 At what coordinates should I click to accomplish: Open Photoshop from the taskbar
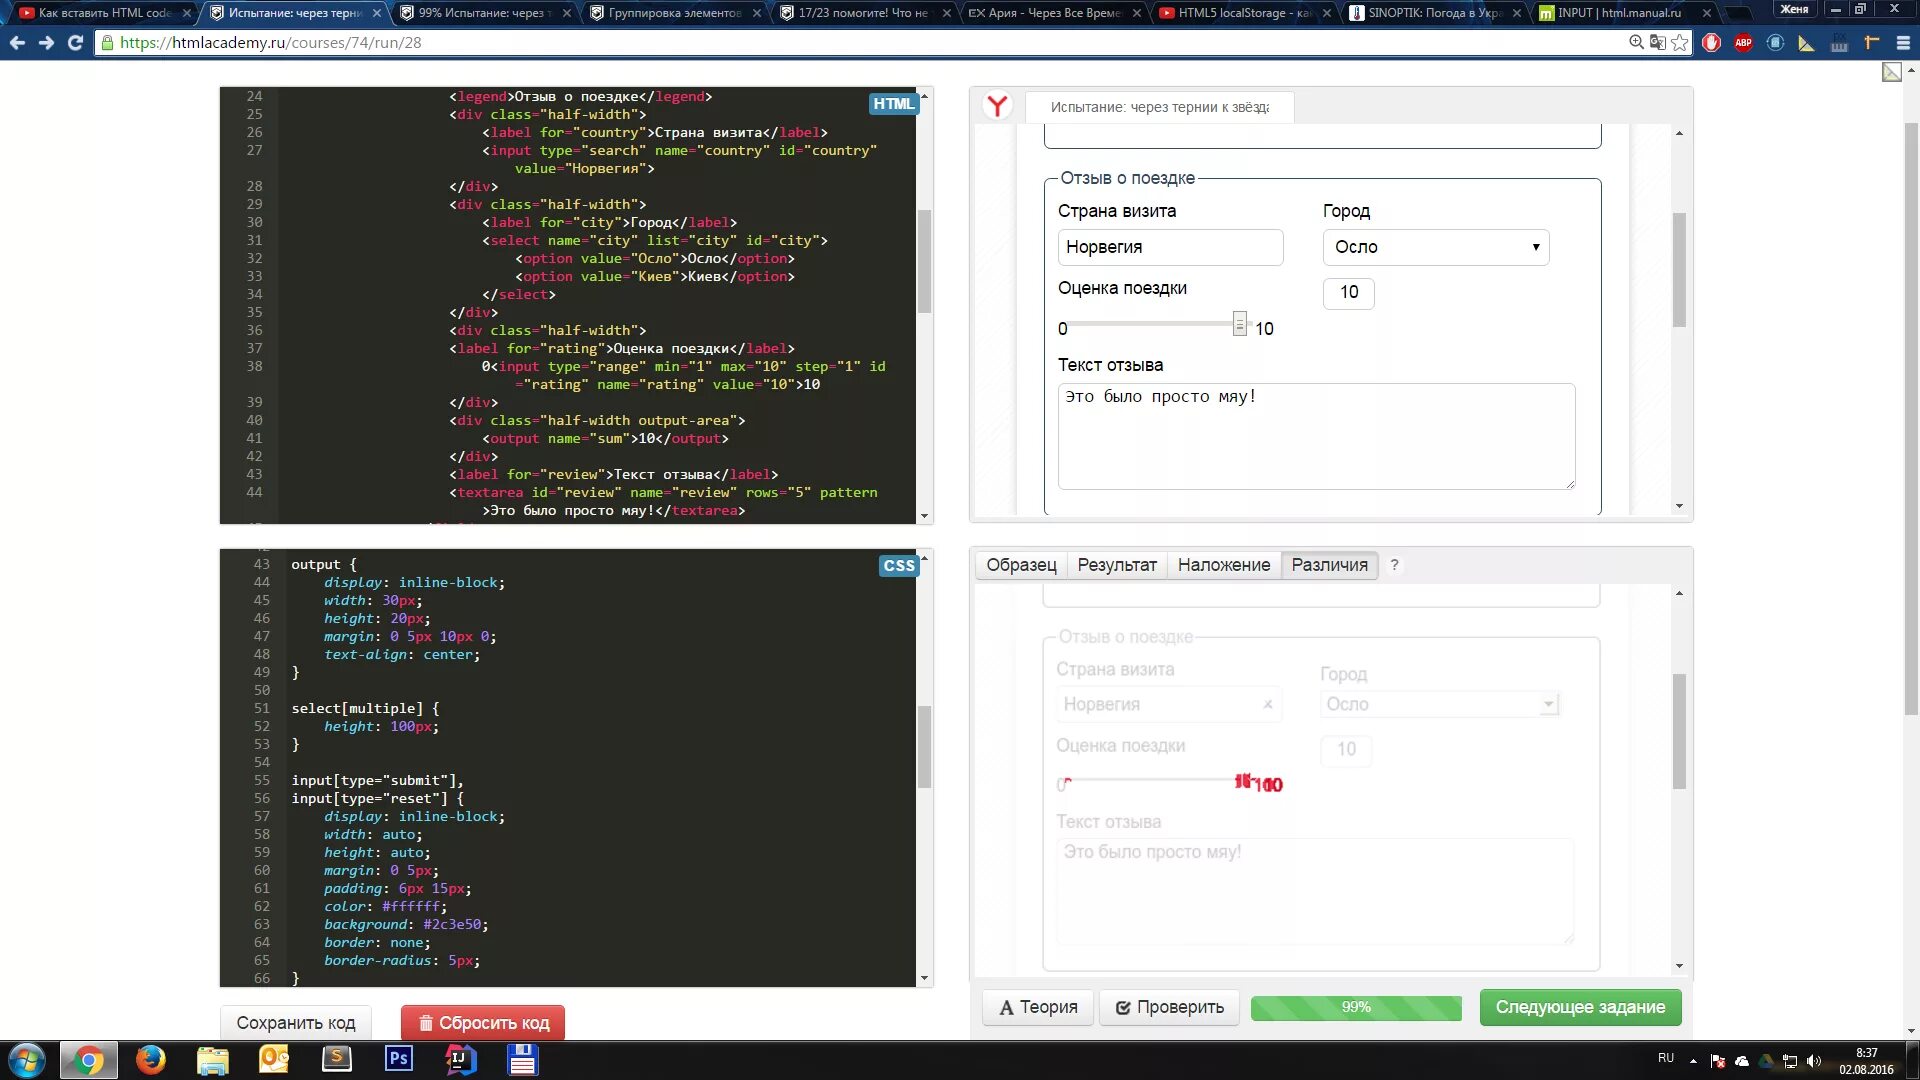(398, 1059)
